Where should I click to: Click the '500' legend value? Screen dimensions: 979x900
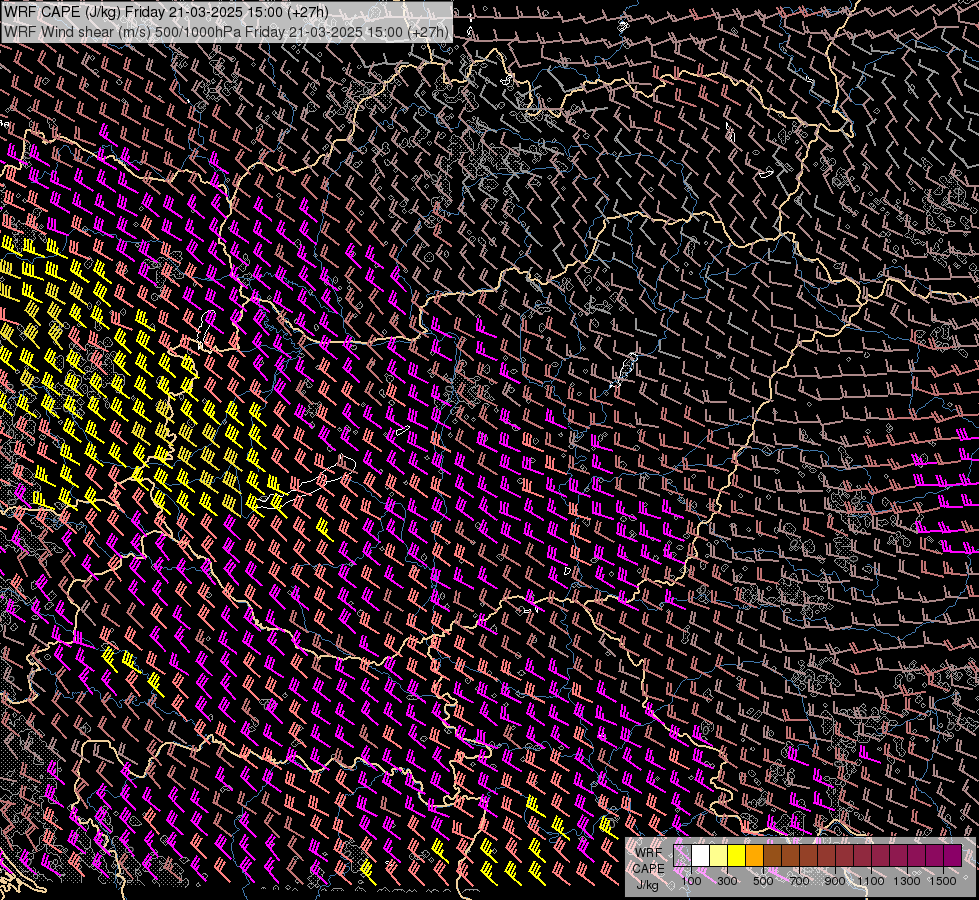coord(763,881)
